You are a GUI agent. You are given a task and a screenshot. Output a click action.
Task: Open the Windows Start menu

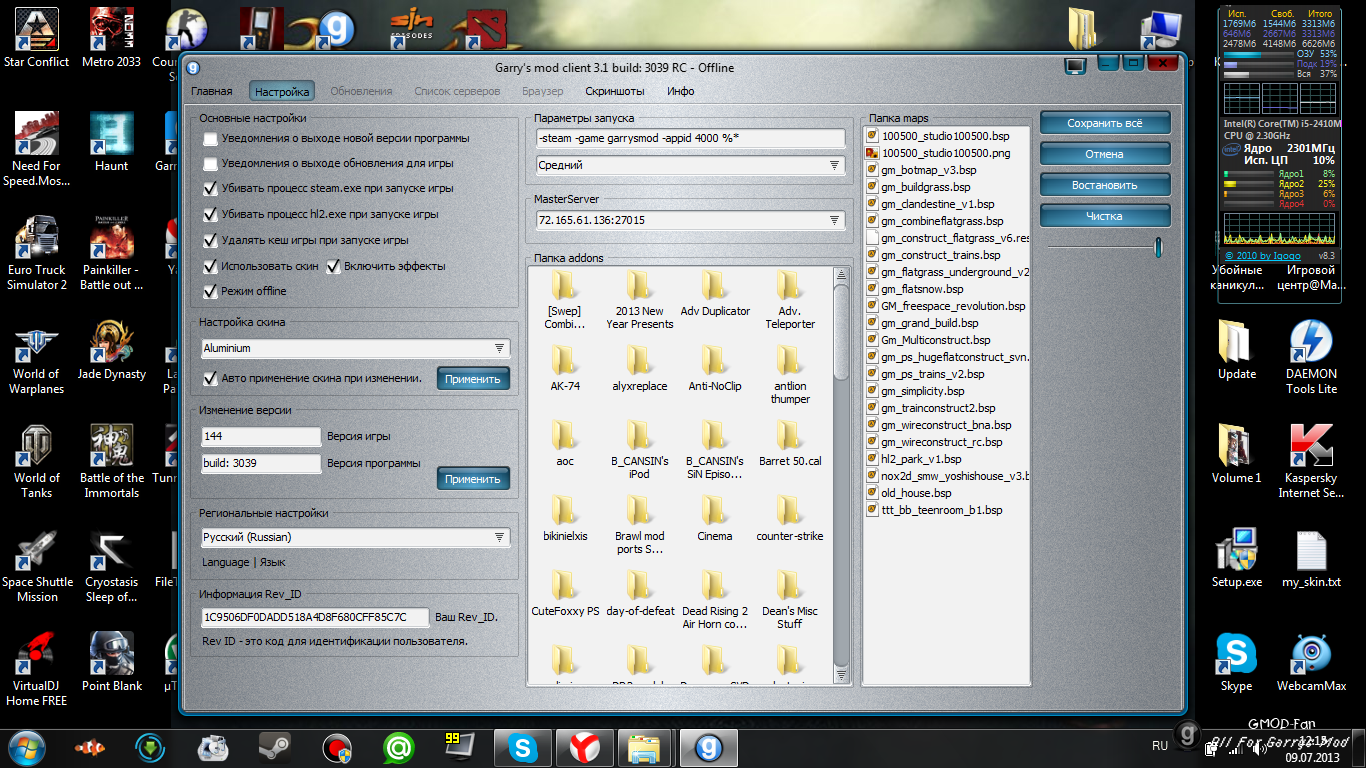click(x=26, y=747)
